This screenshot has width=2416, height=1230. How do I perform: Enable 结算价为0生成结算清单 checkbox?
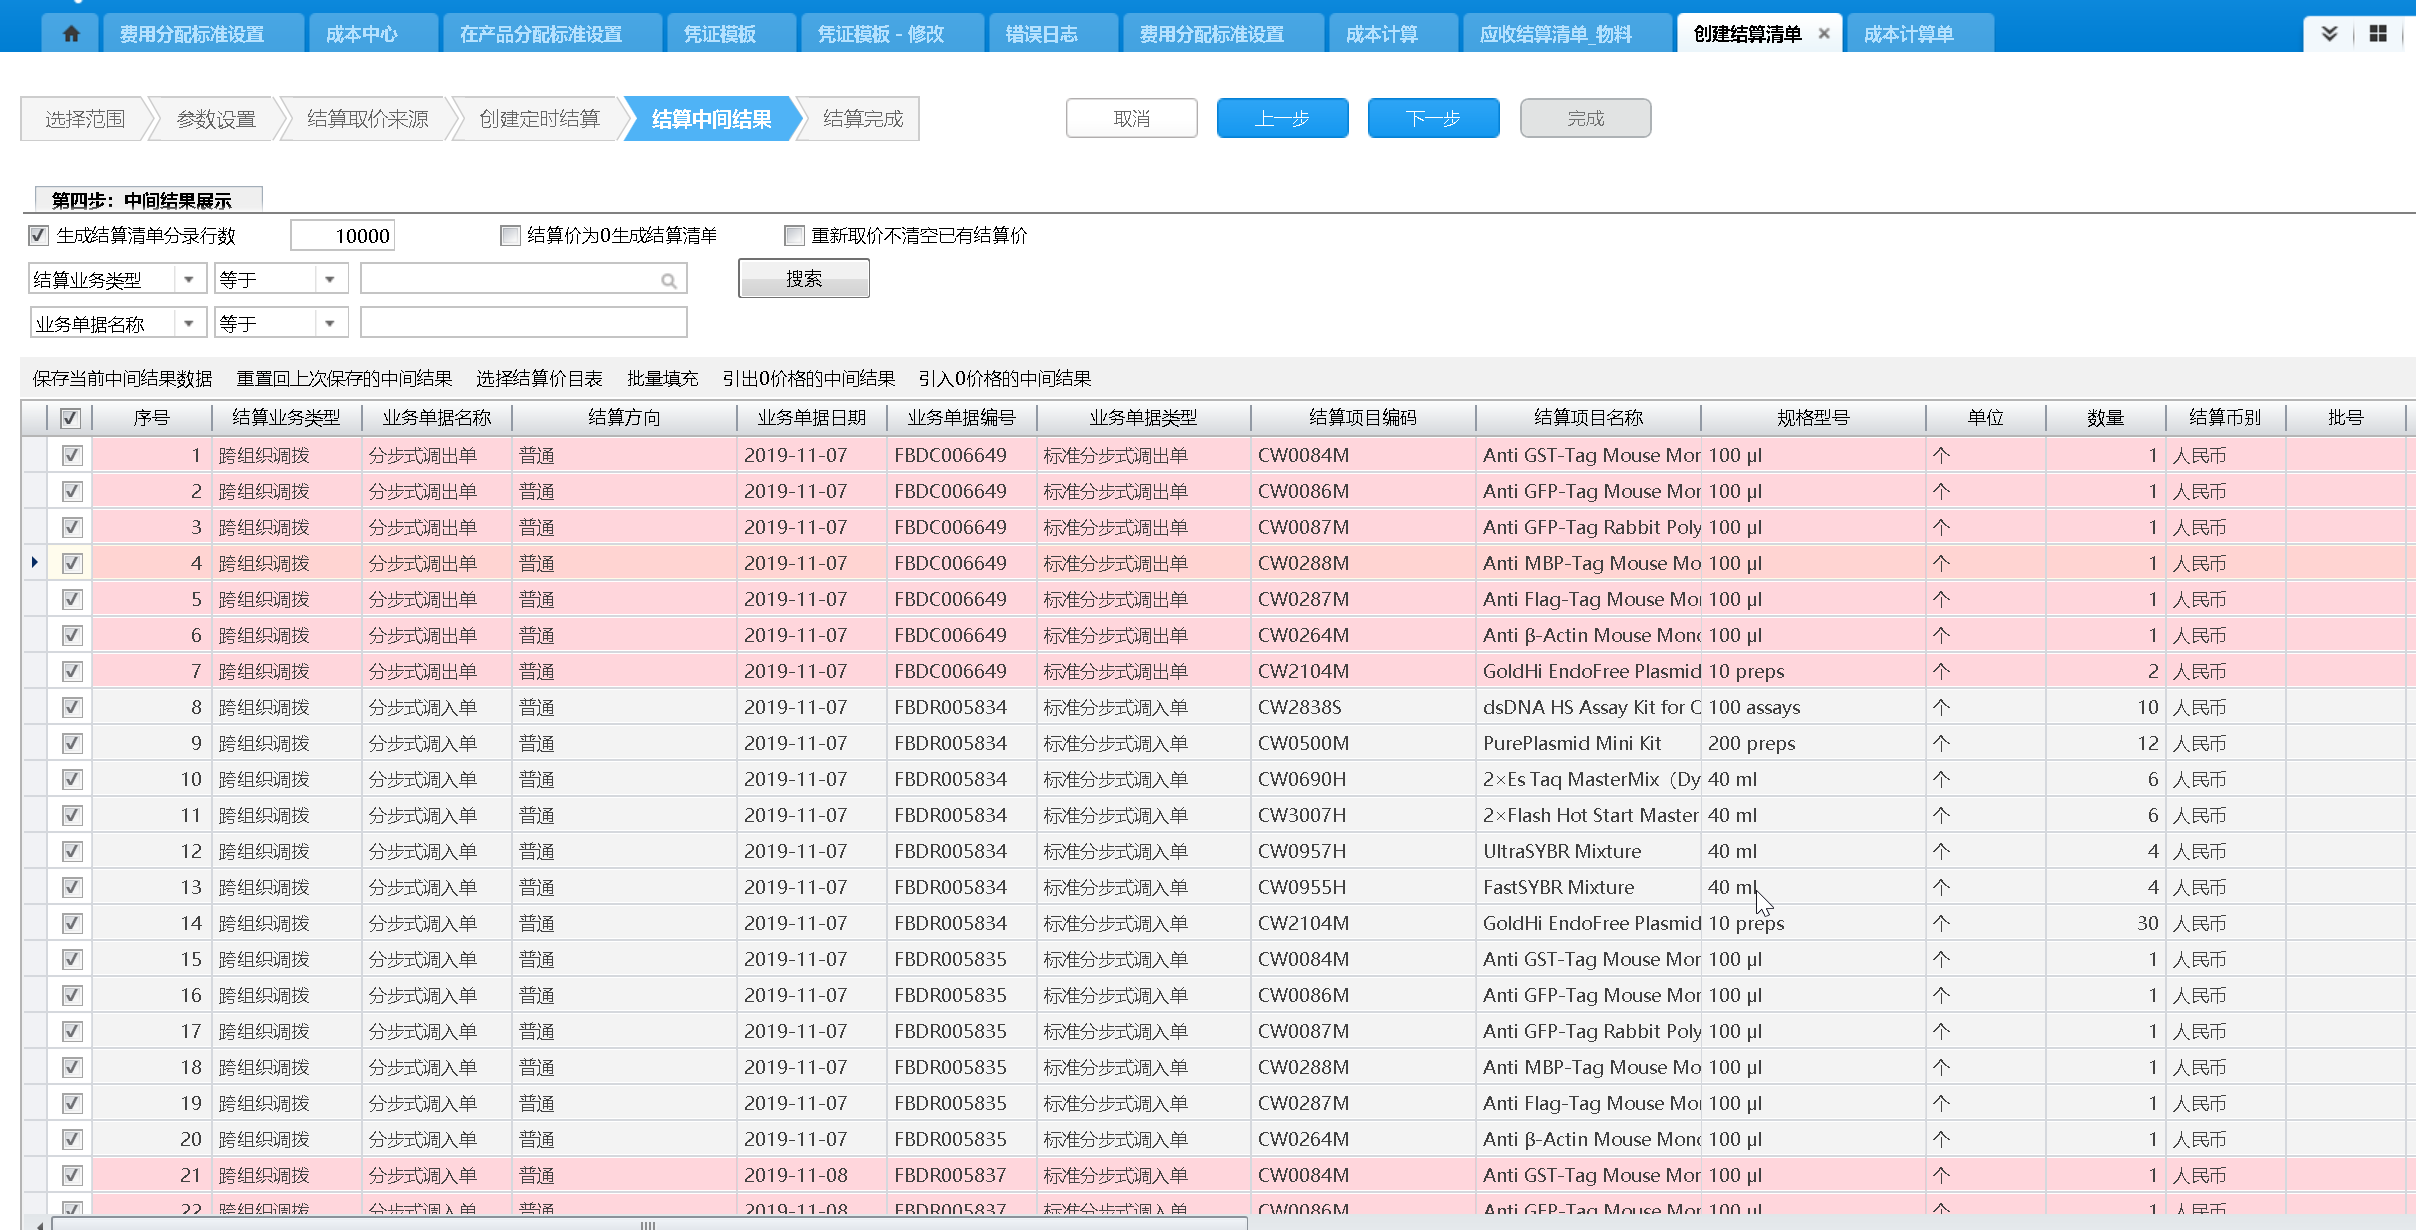click(x=511, y=235)
